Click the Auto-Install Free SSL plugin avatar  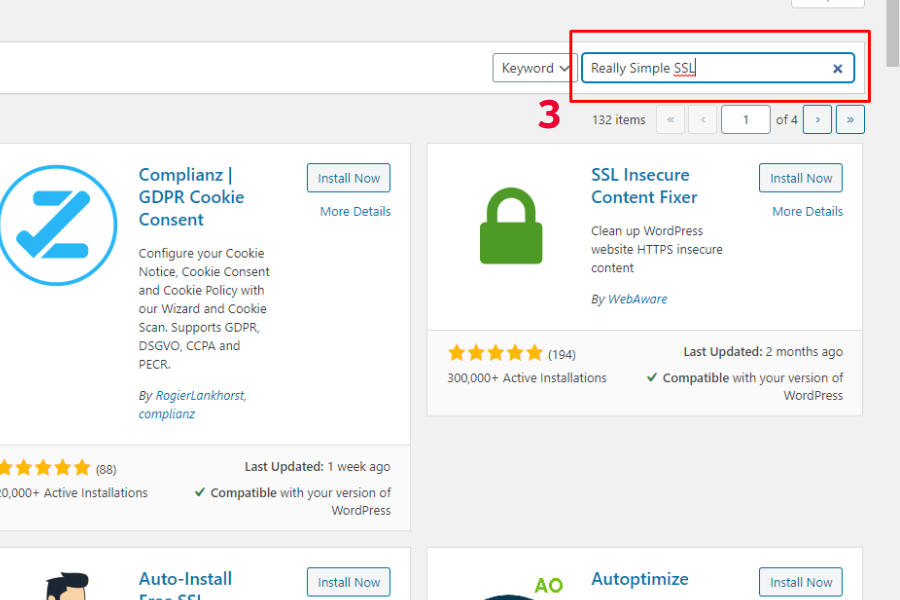[68, 586]
